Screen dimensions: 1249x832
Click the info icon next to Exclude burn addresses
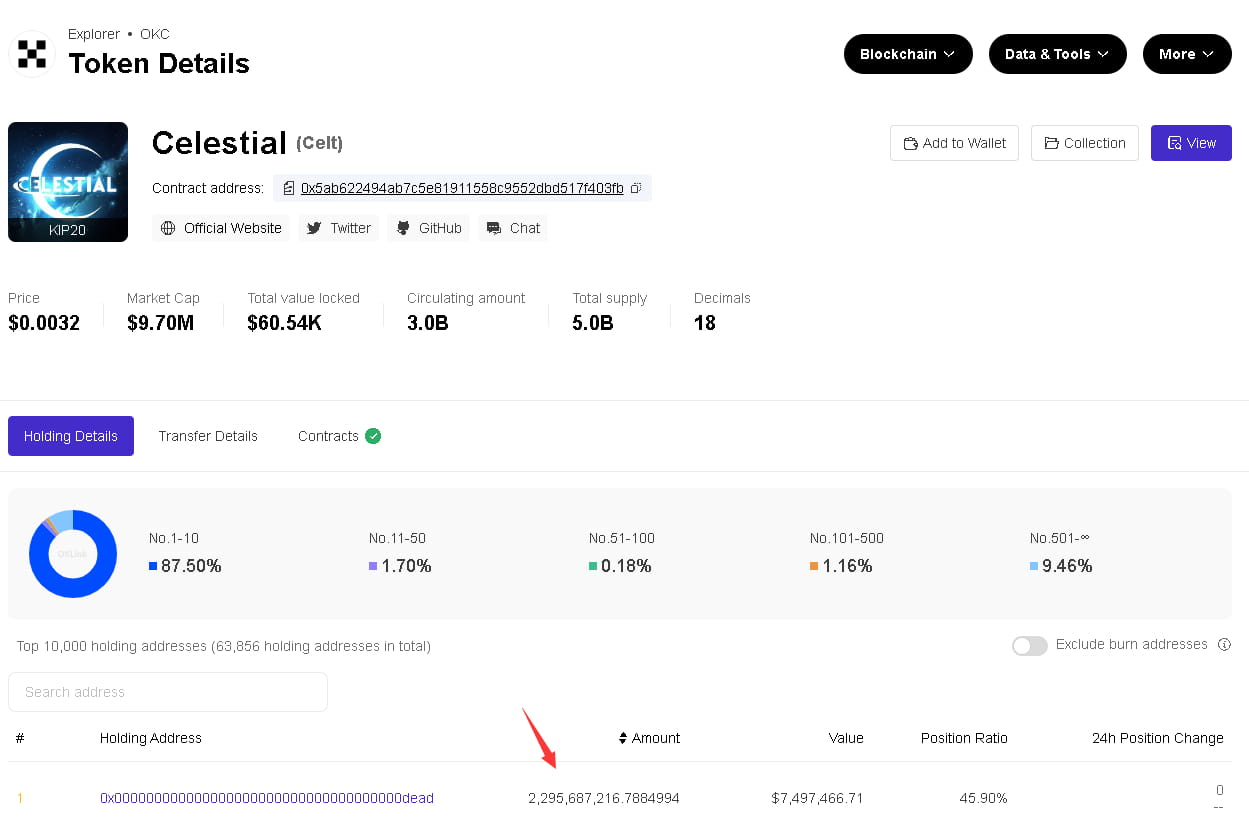point(1224,645)
